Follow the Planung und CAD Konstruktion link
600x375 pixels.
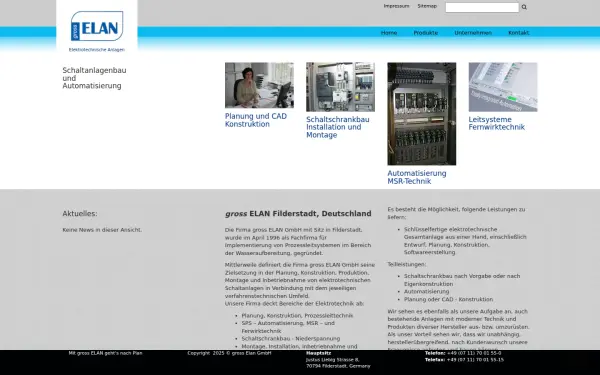[256, 120]
